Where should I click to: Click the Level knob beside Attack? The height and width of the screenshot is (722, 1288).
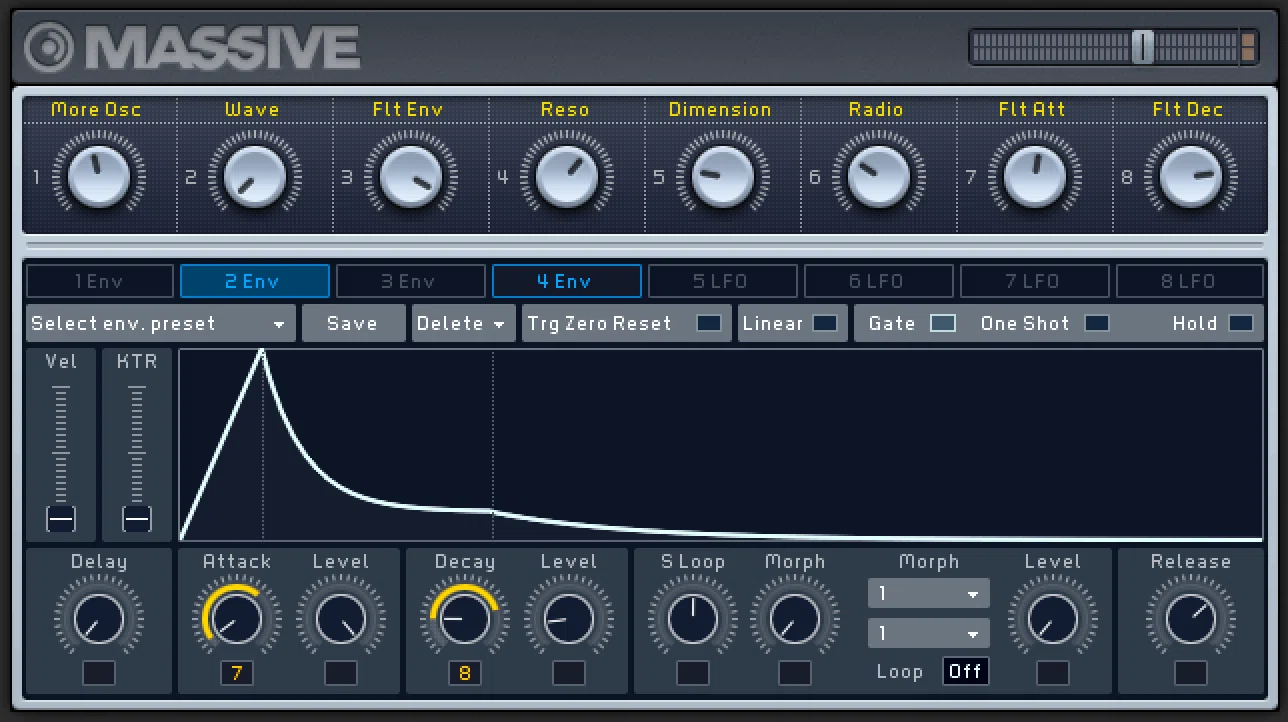(341, 619)
